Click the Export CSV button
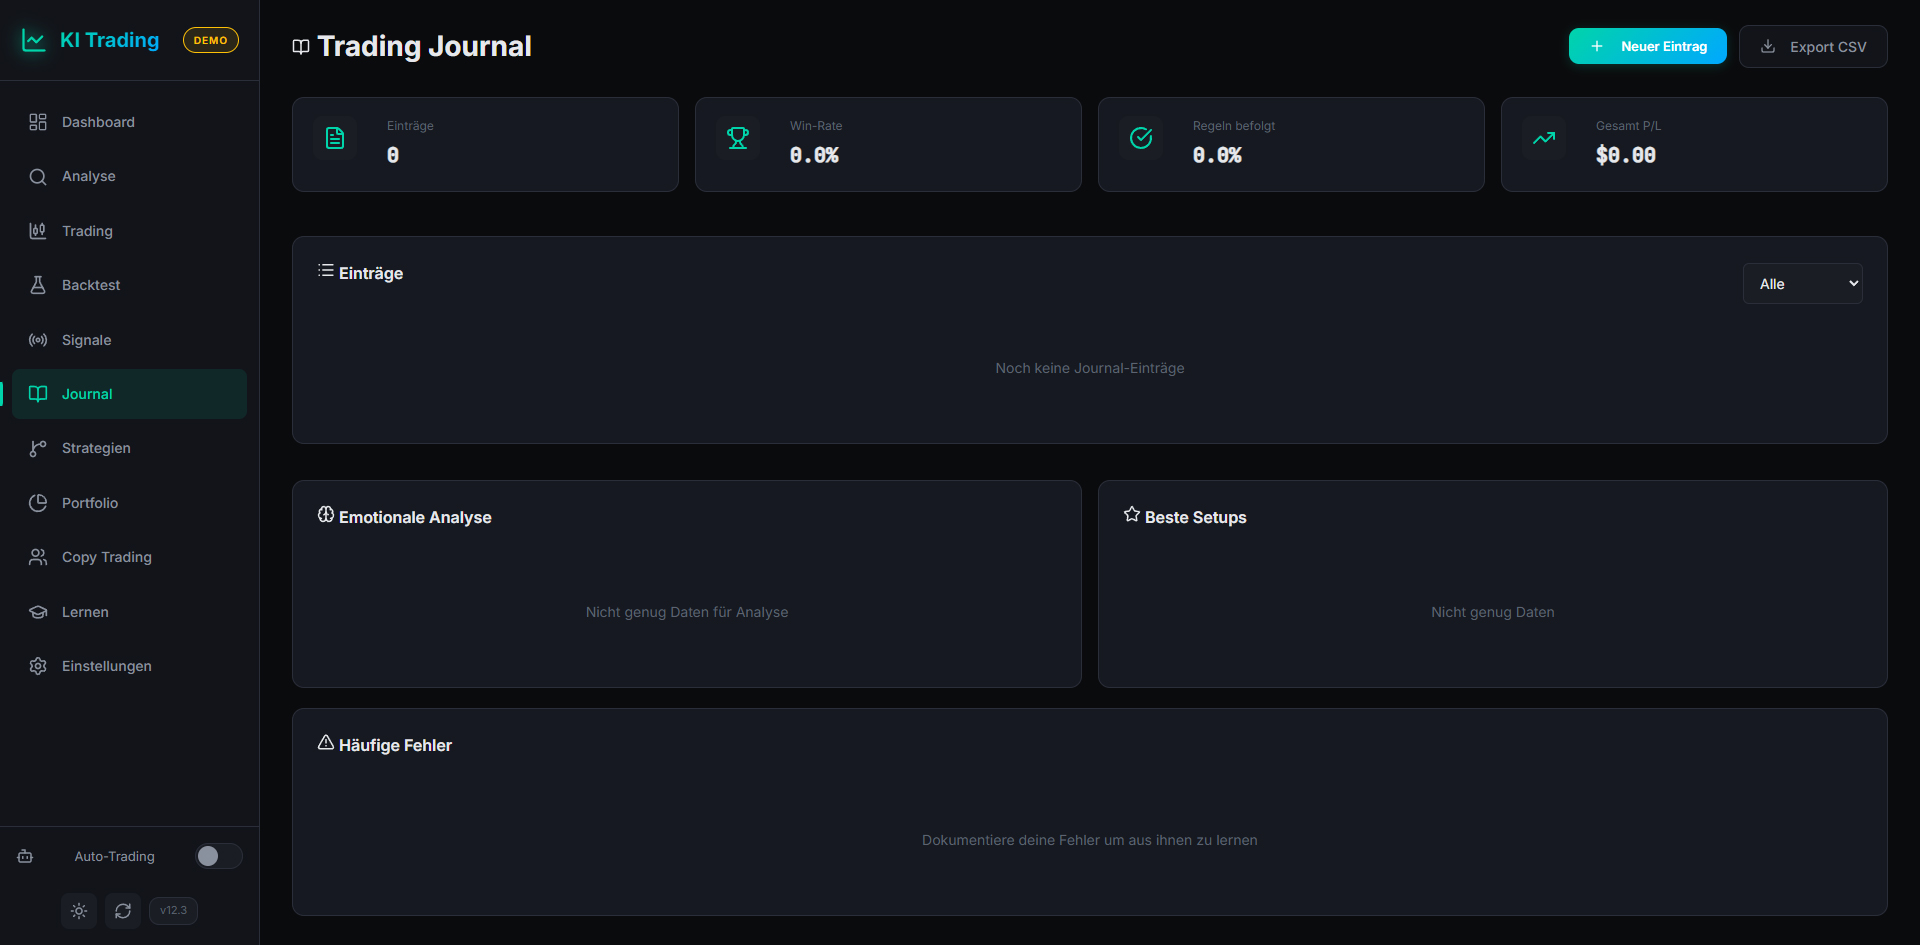This screenshot has width=1920, height=945. [1812, 47]
